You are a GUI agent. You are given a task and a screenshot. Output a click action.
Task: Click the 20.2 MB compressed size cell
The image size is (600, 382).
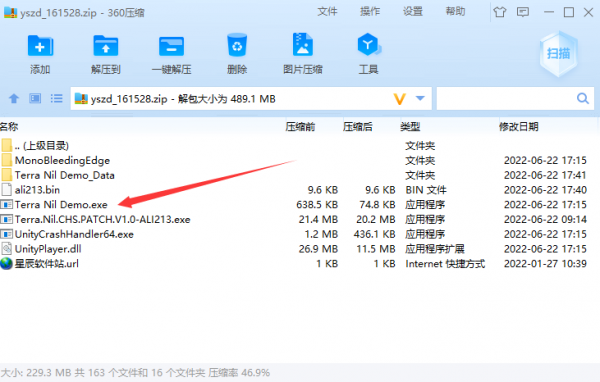click(375, 219)
